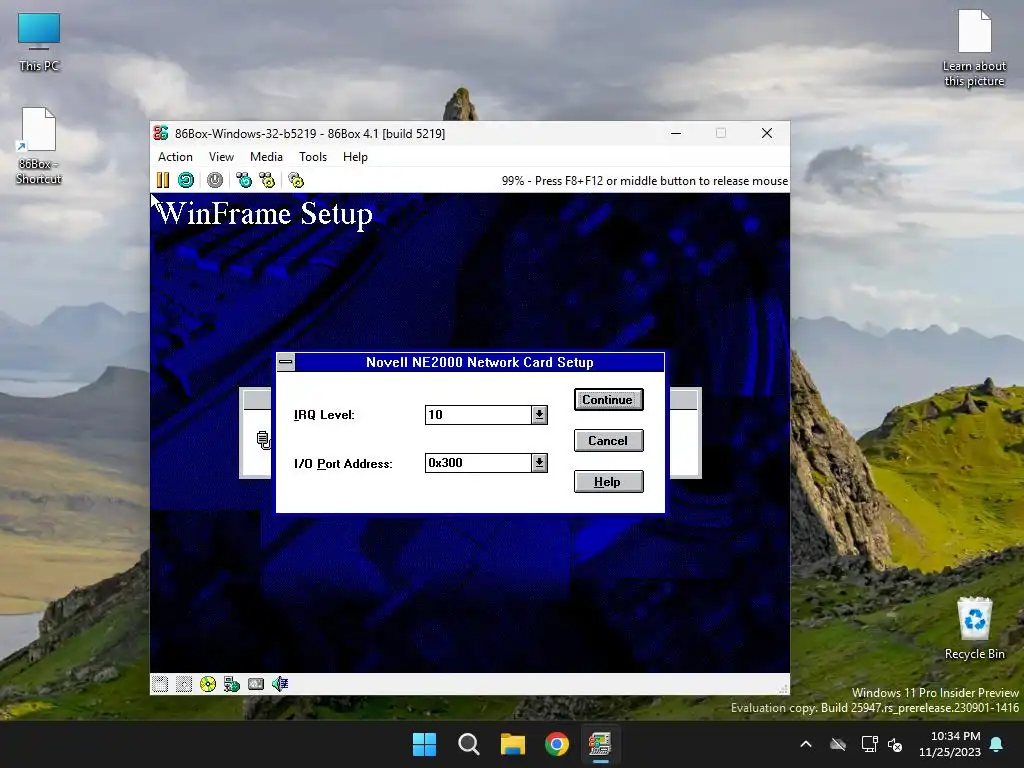Click the hard disk status bar icon

pyautogui.click(x=256, y=684)
